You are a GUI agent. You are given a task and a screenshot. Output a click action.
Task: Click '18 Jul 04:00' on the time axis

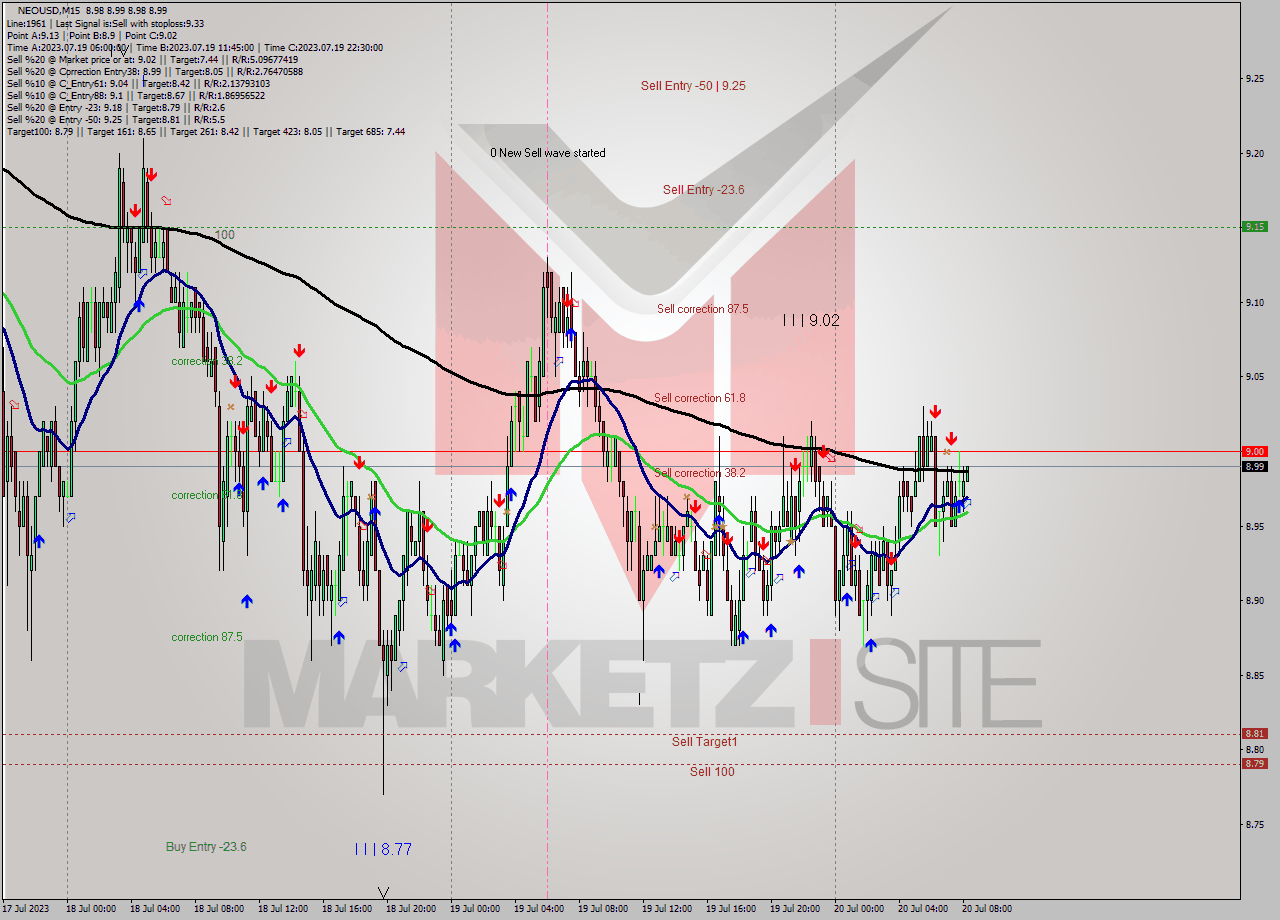tap(155, 909)
